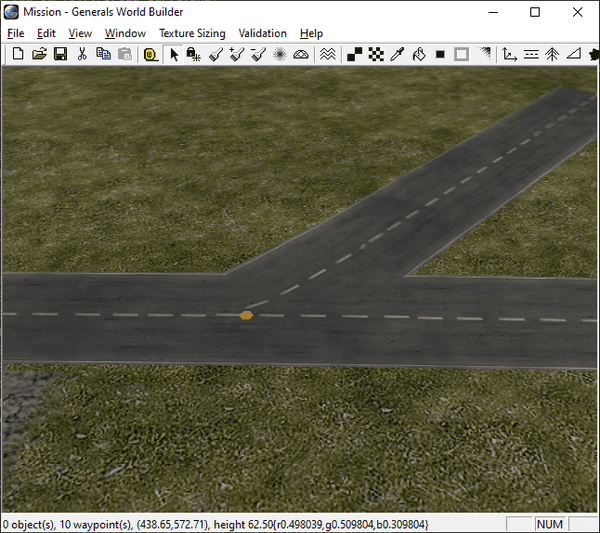The image size is (600, 533).
Task: Select the flood fill bucket tool
Action: [x=419, y=54]
